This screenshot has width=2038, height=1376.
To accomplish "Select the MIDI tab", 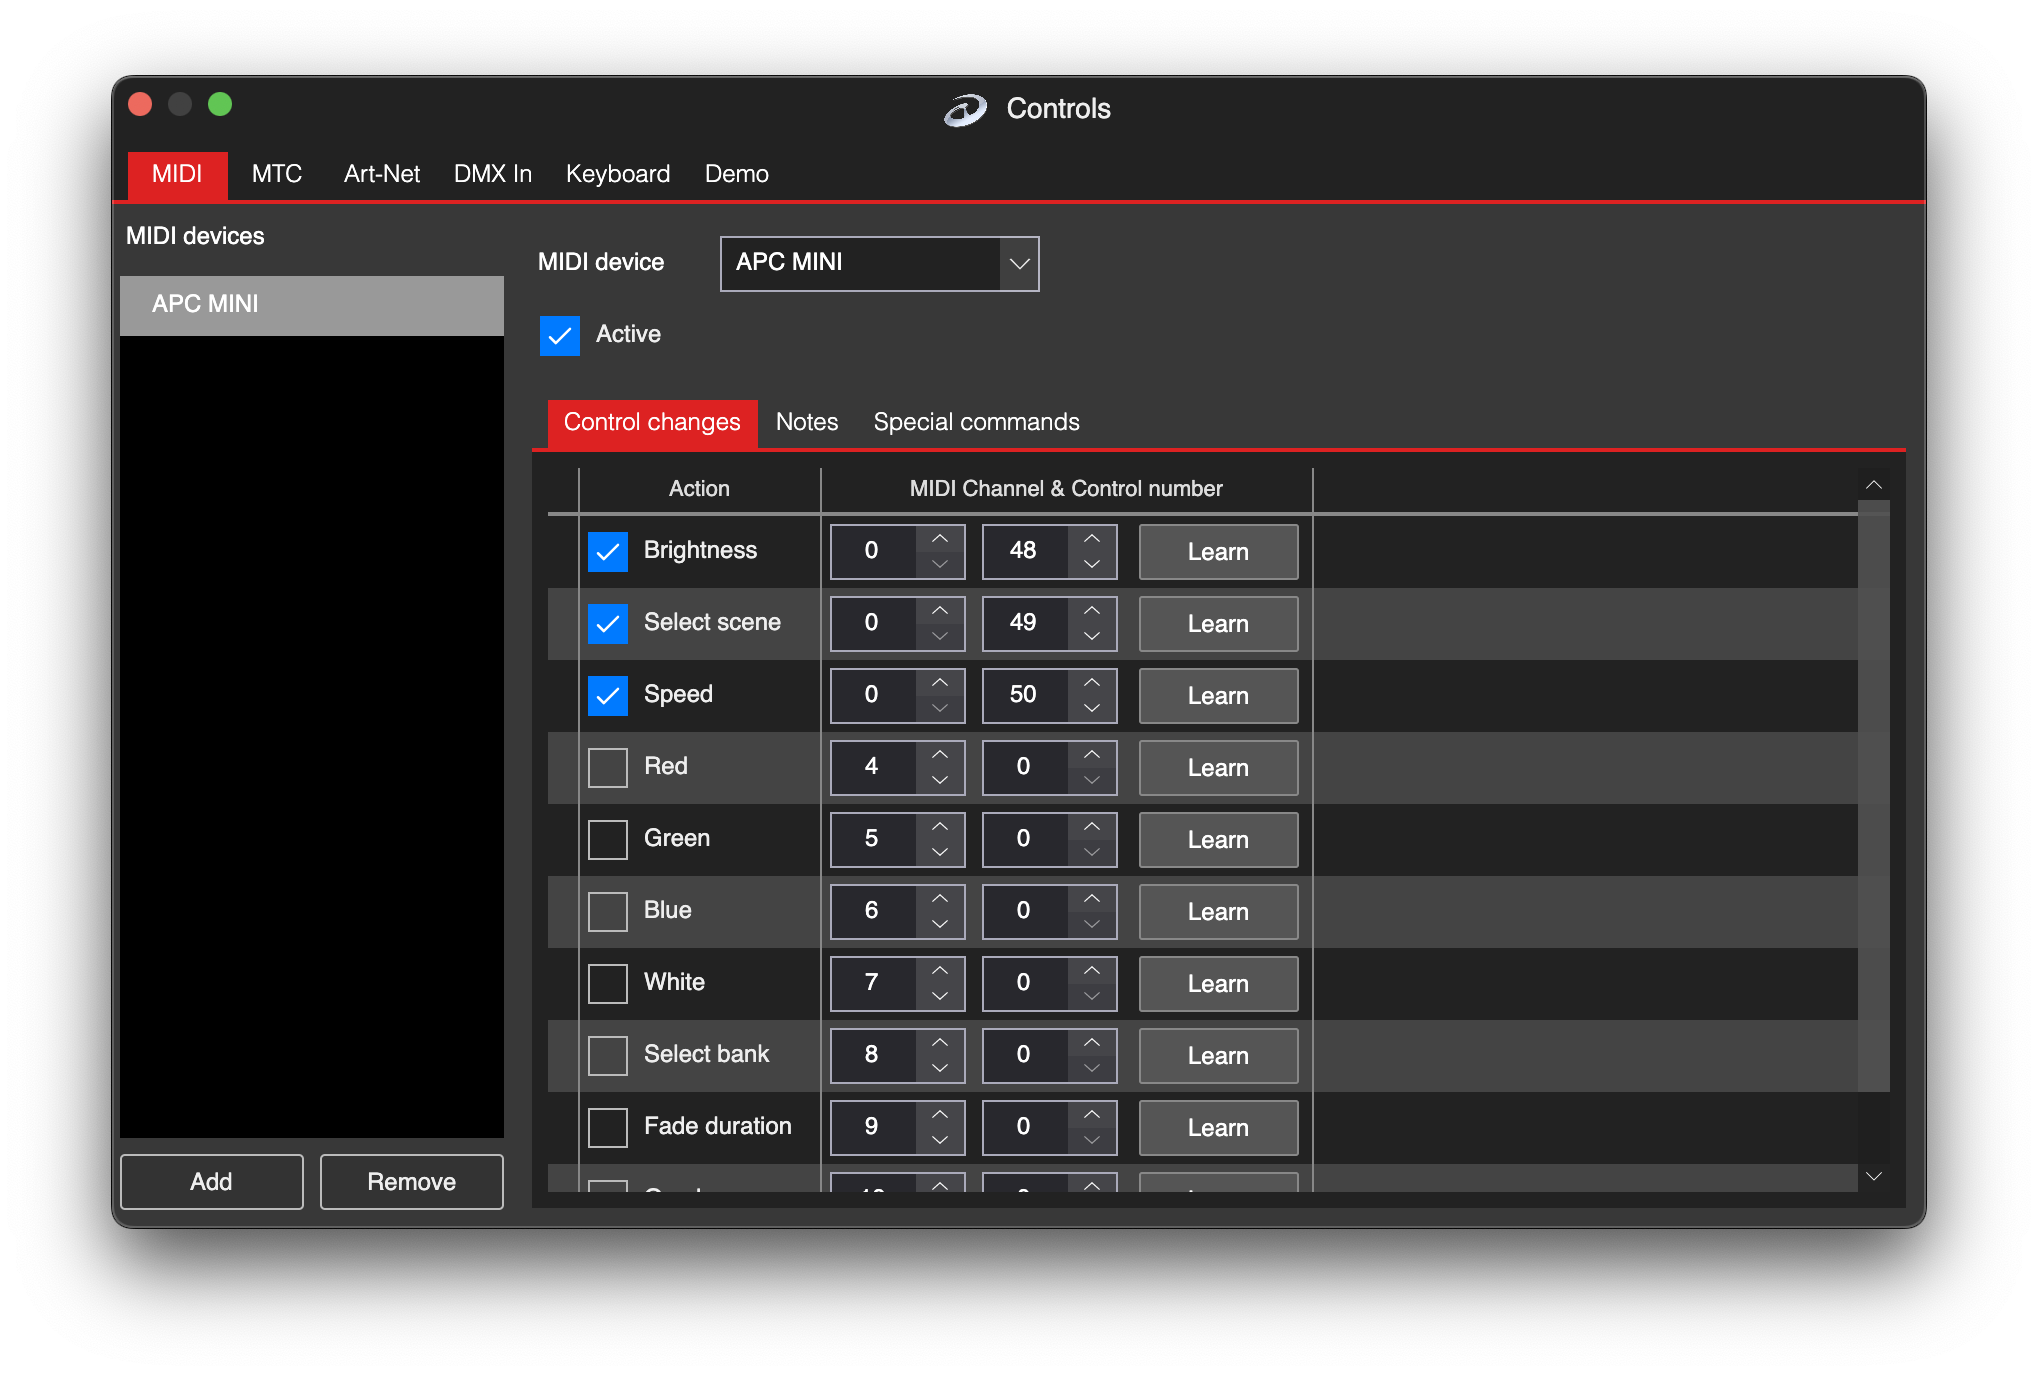I will (x=177, y=174).
